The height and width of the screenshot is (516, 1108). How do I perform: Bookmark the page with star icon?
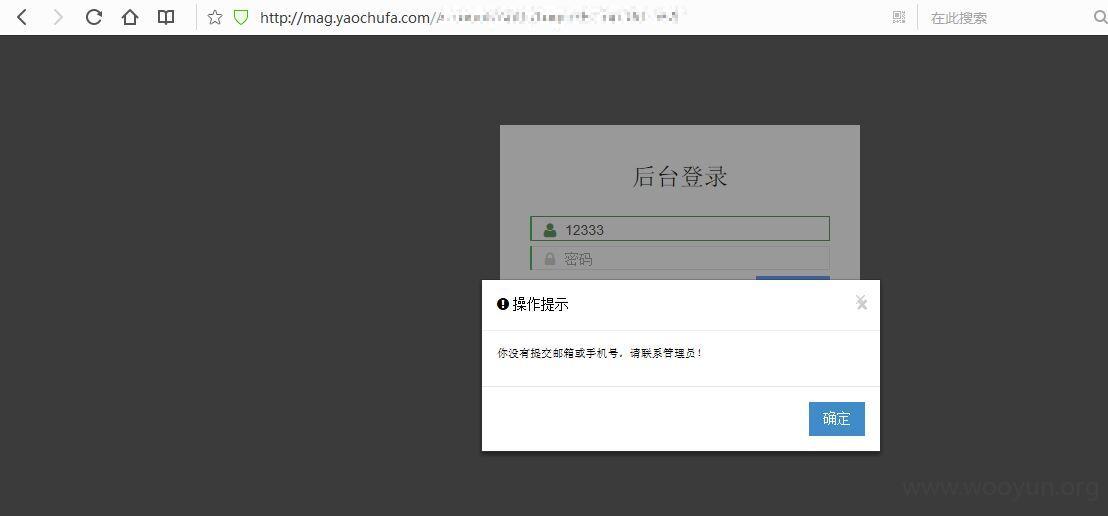215,18
